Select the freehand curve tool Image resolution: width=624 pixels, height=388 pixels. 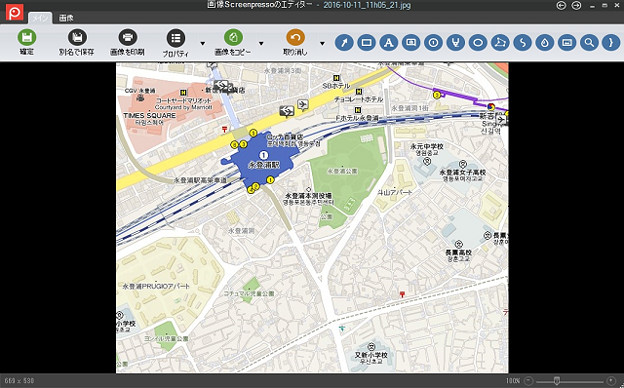click(523, 42)
